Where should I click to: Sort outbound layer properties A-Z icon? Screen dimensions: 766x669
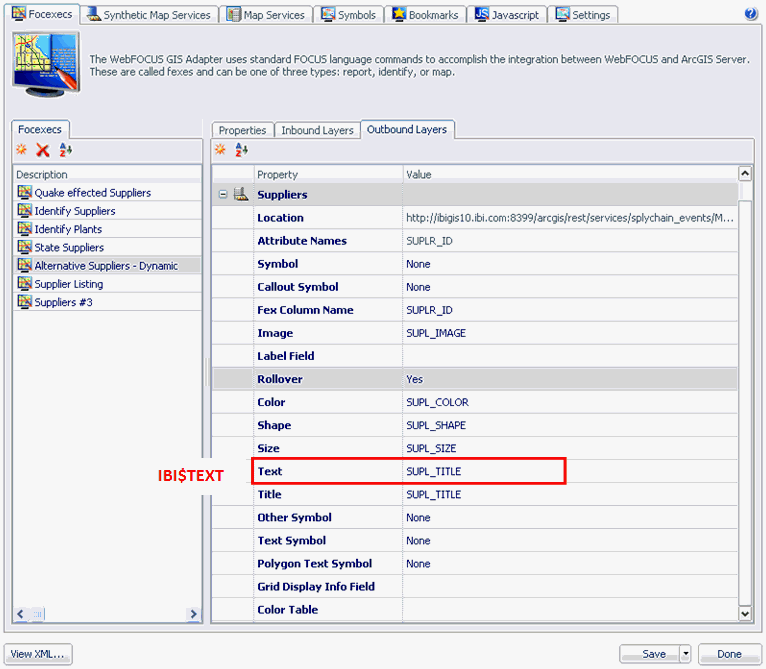point(241,150)
